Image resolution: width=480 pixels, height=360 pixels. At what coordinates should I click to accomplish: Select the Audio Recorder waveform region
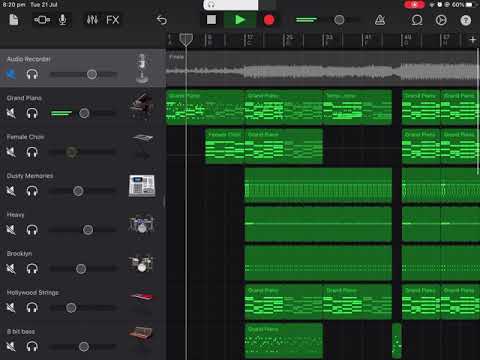click(x=323, y=68)
